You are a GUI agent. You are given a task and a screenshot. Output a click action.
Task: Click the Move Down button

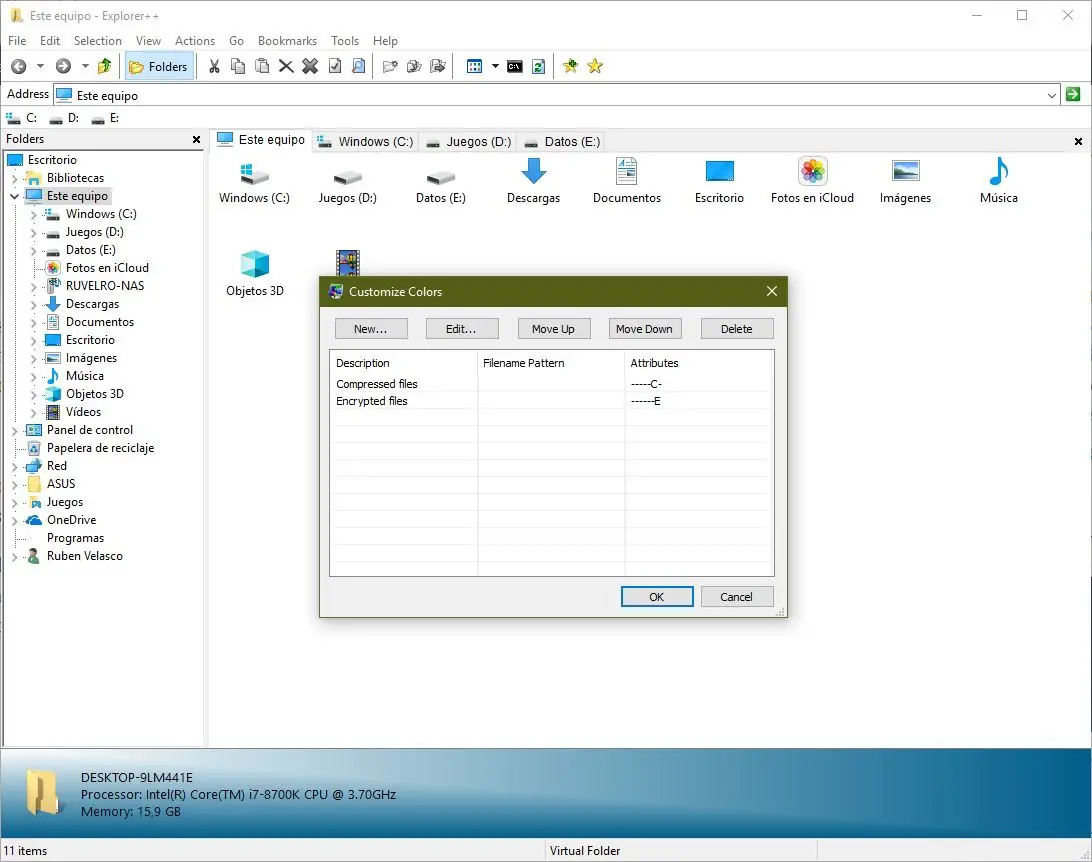point(644,329)
